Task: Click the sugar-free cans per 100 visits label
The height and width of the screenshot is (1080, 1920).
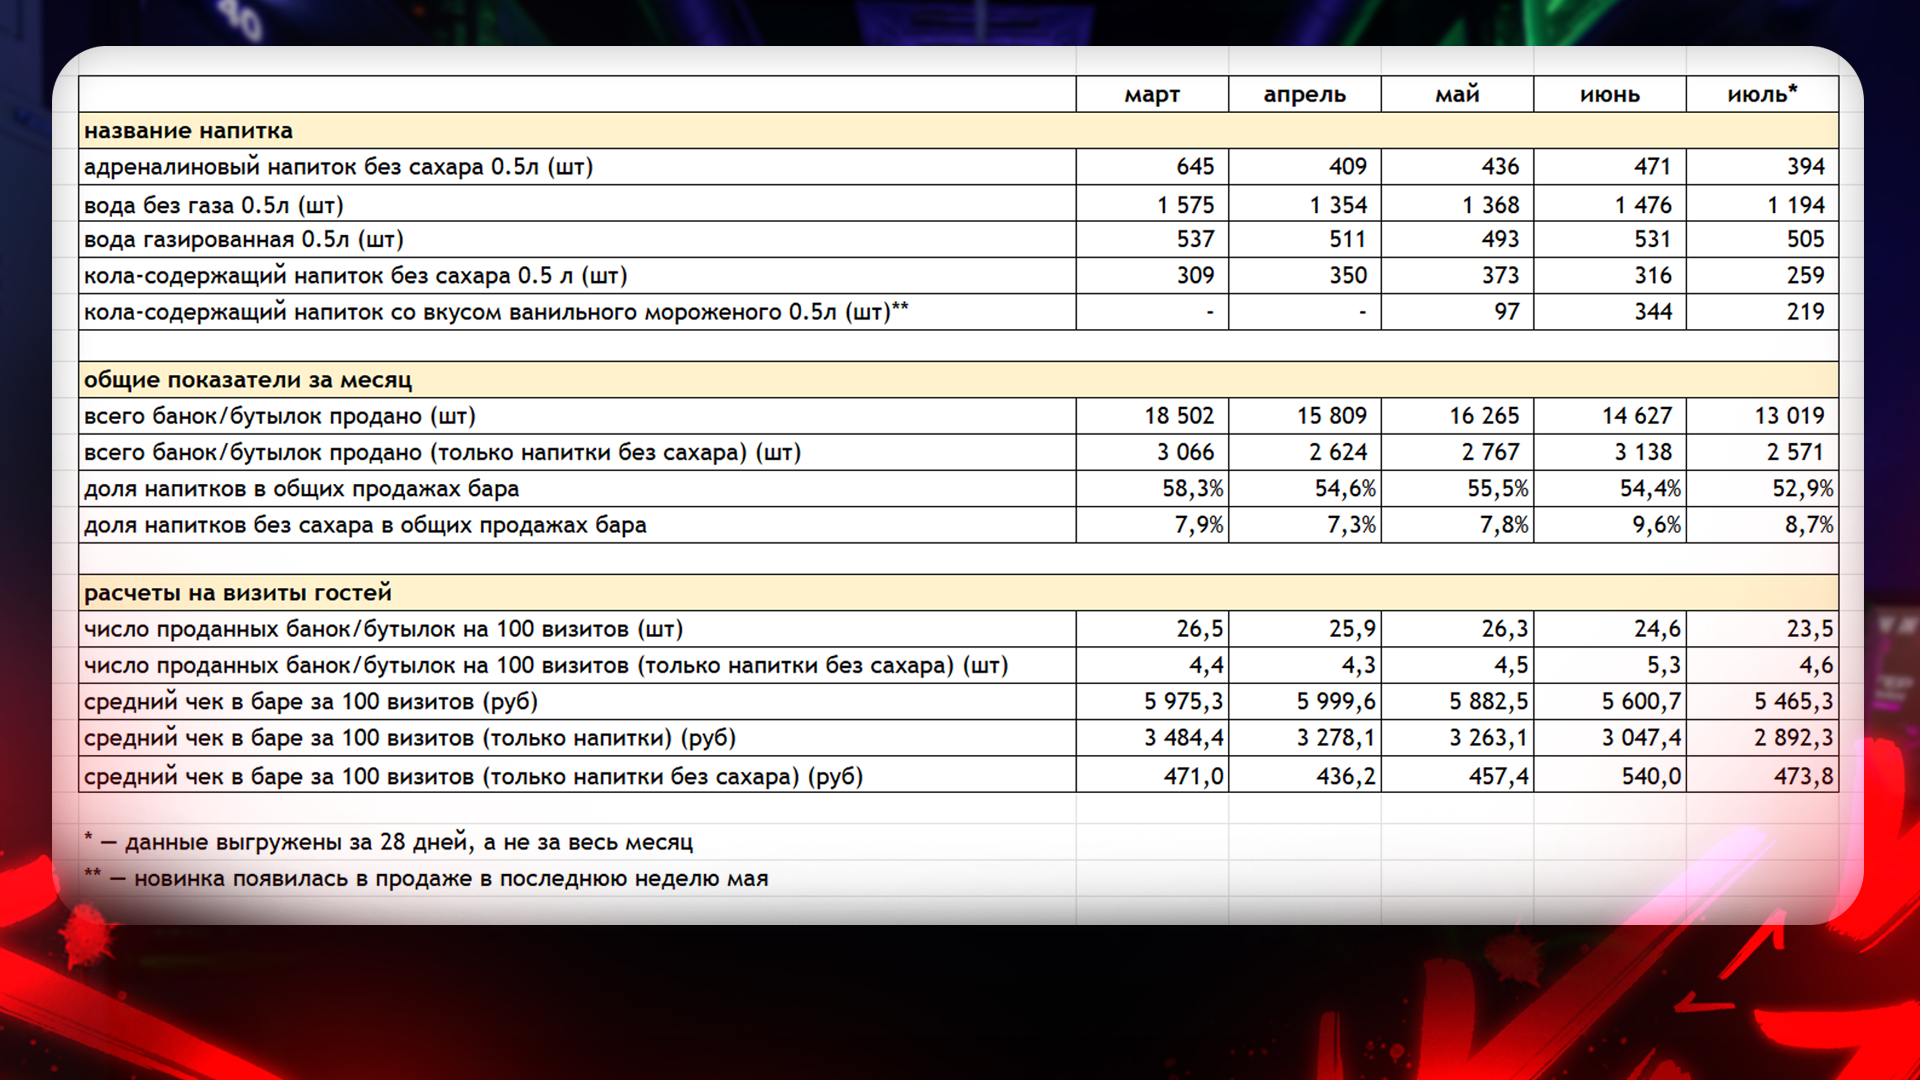Action: click(x=546, y=666)
